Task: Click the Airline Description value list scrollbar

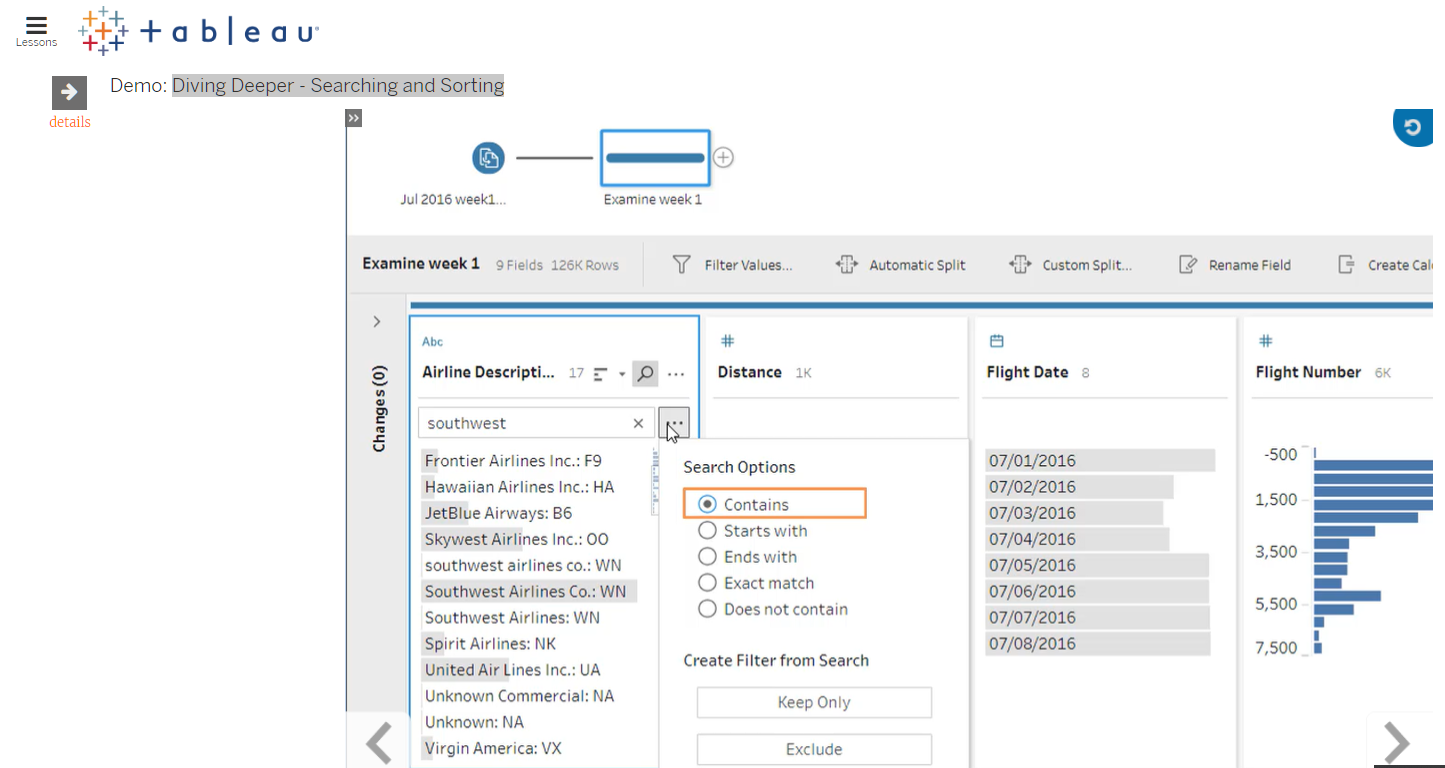Action: tap(656, 481)
